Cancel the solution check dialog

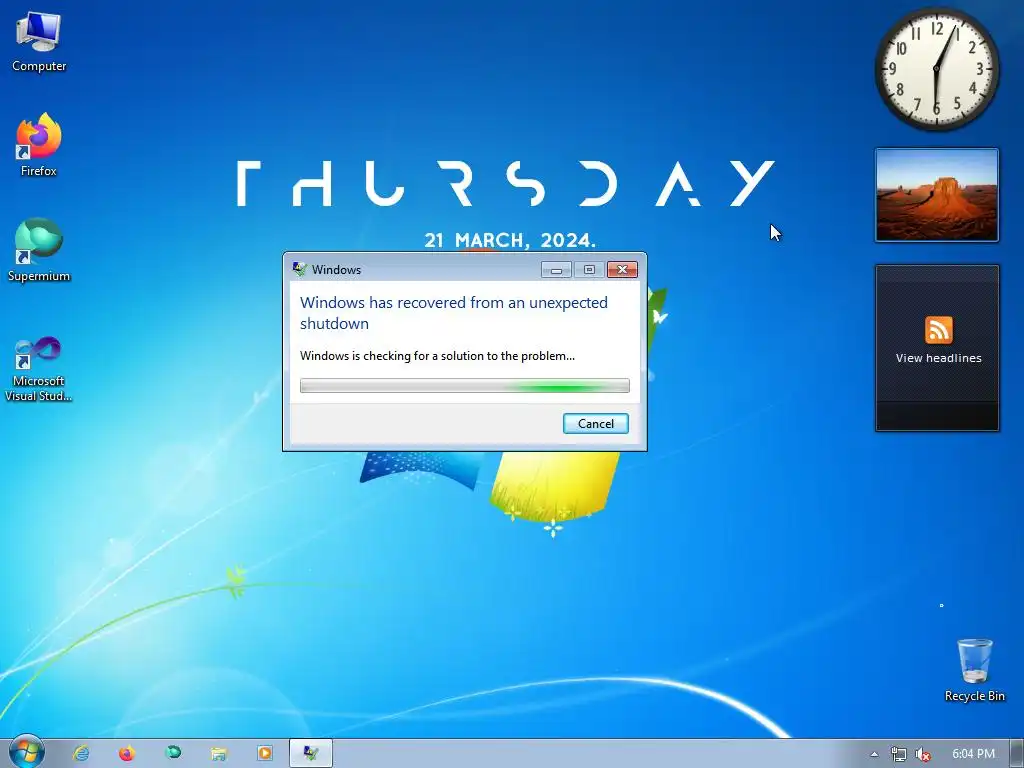596,423
